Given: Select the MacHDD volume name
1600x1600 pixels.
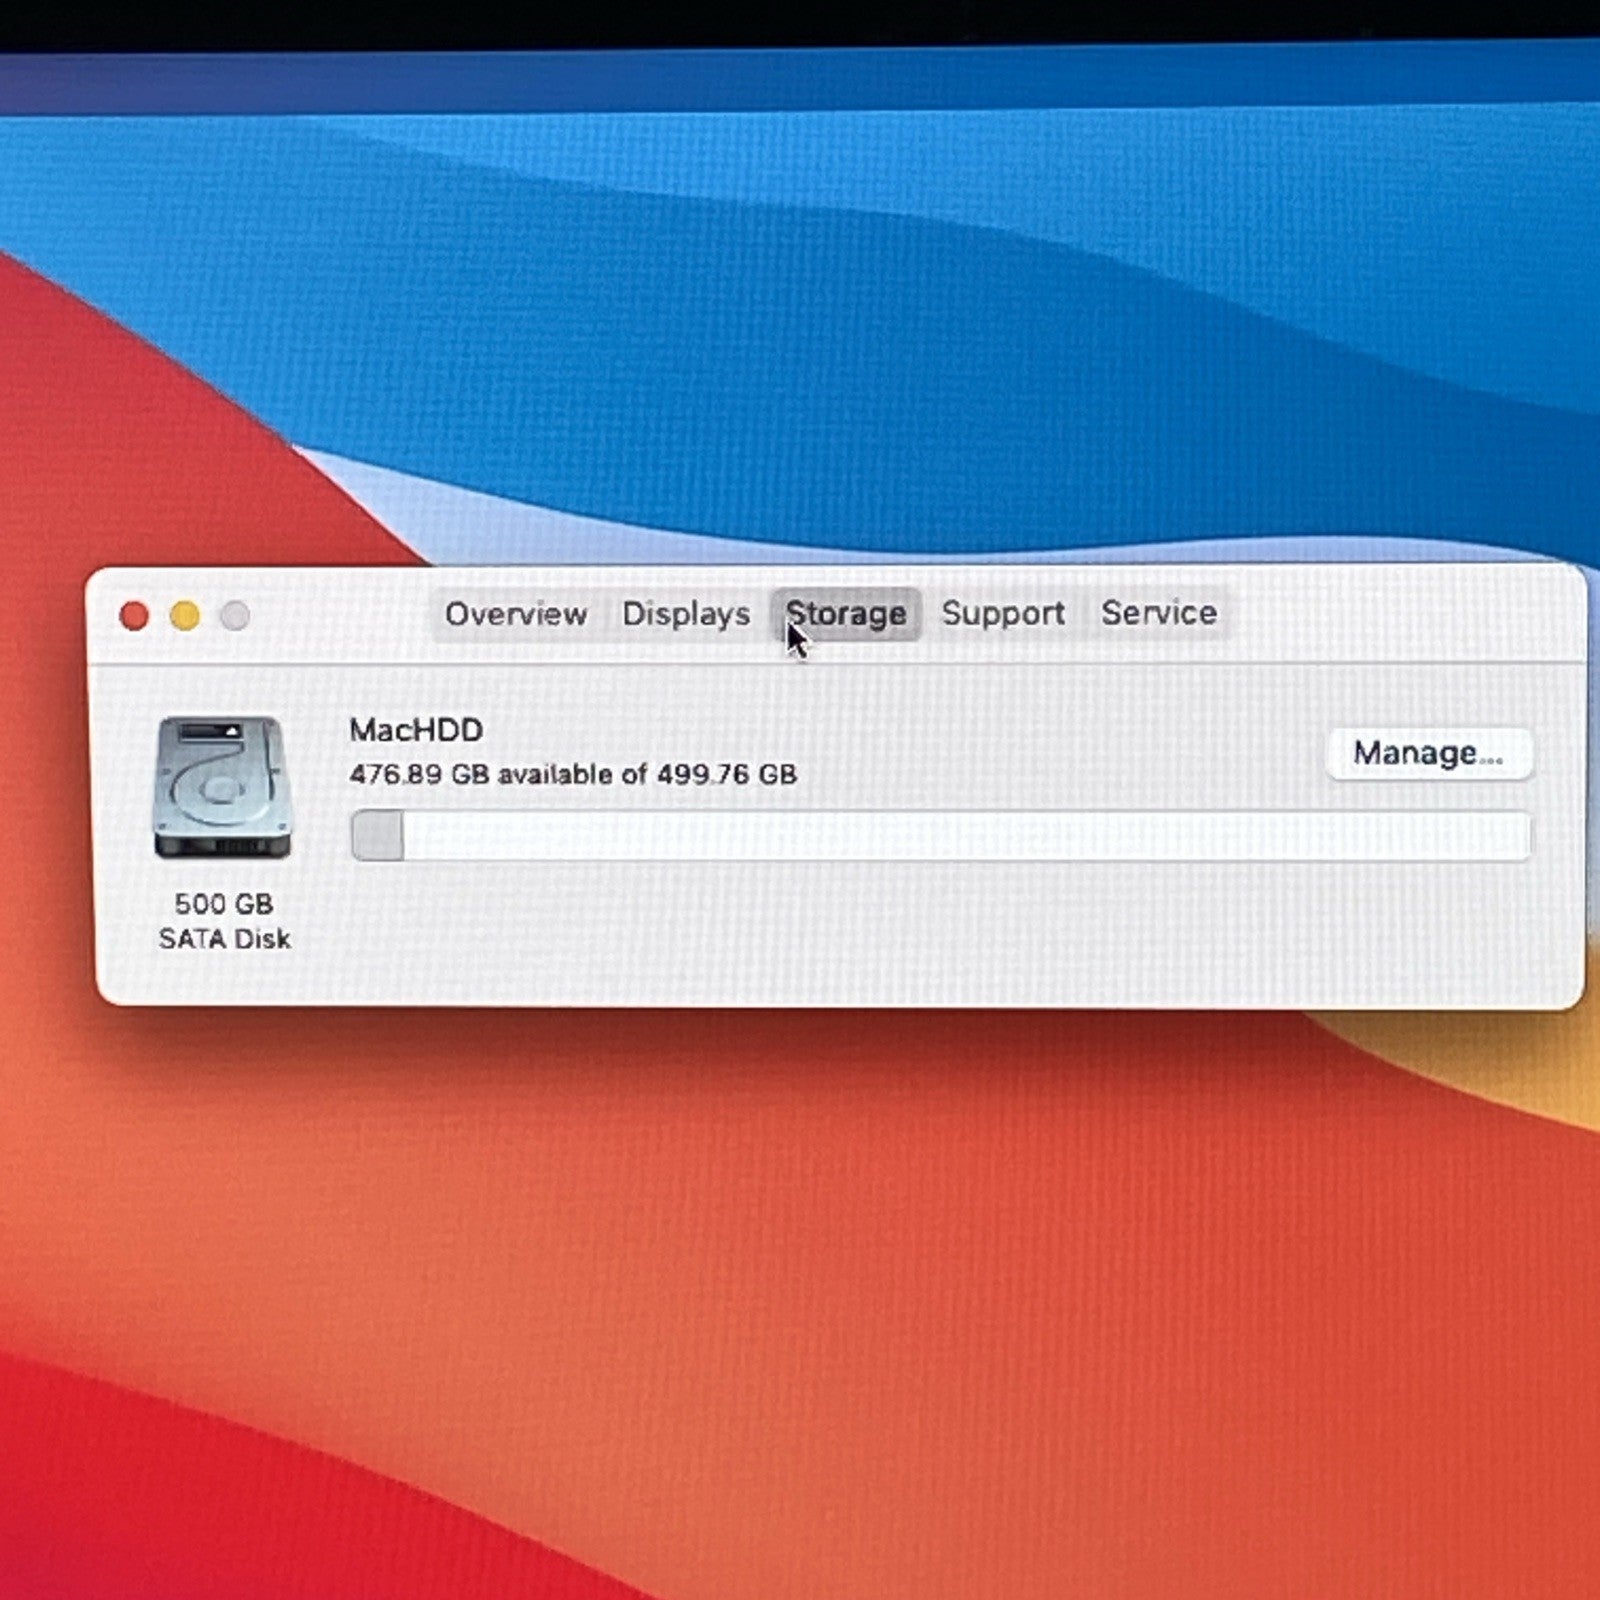Looking at the screenshot, I should 416,730.
